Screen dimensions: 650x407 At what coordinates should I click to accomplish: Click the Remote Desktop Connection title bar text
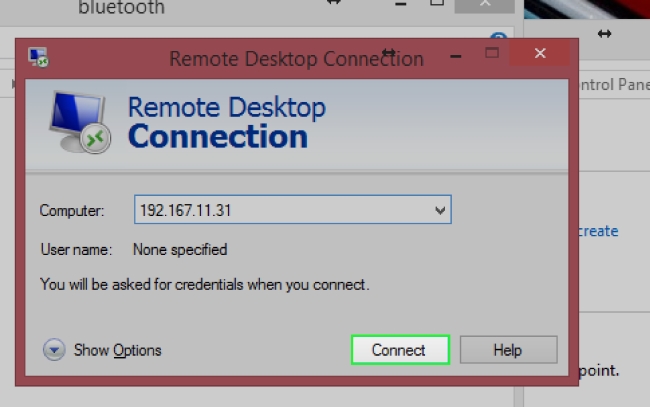pyautogui.click(x=296, y=58)
